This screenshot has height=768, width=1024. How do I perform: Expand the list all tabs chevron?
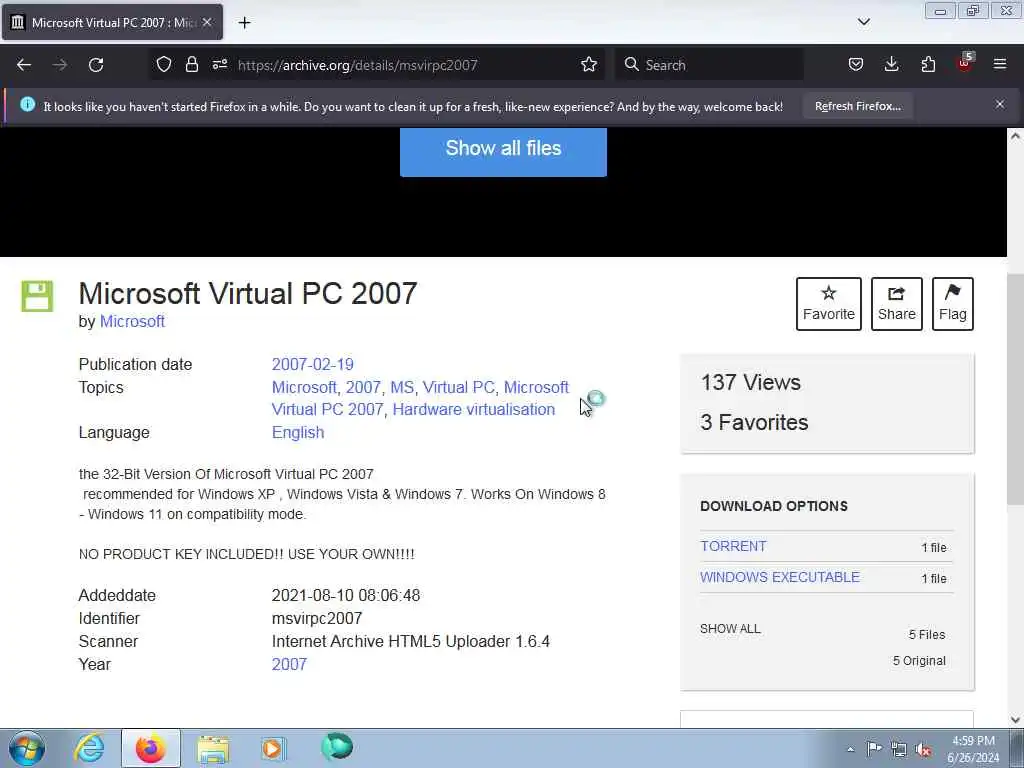click(863, 22)
